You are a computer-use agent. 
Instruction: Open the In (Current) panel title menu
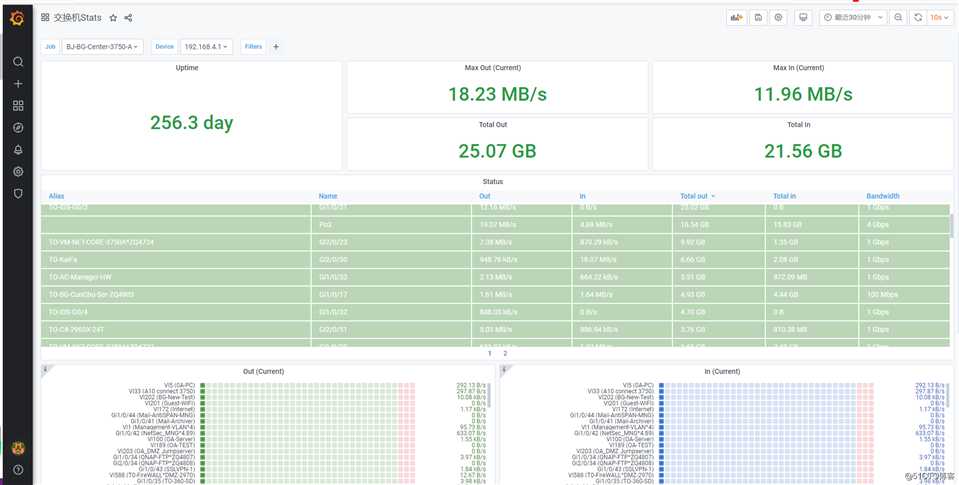pos(722,371)
